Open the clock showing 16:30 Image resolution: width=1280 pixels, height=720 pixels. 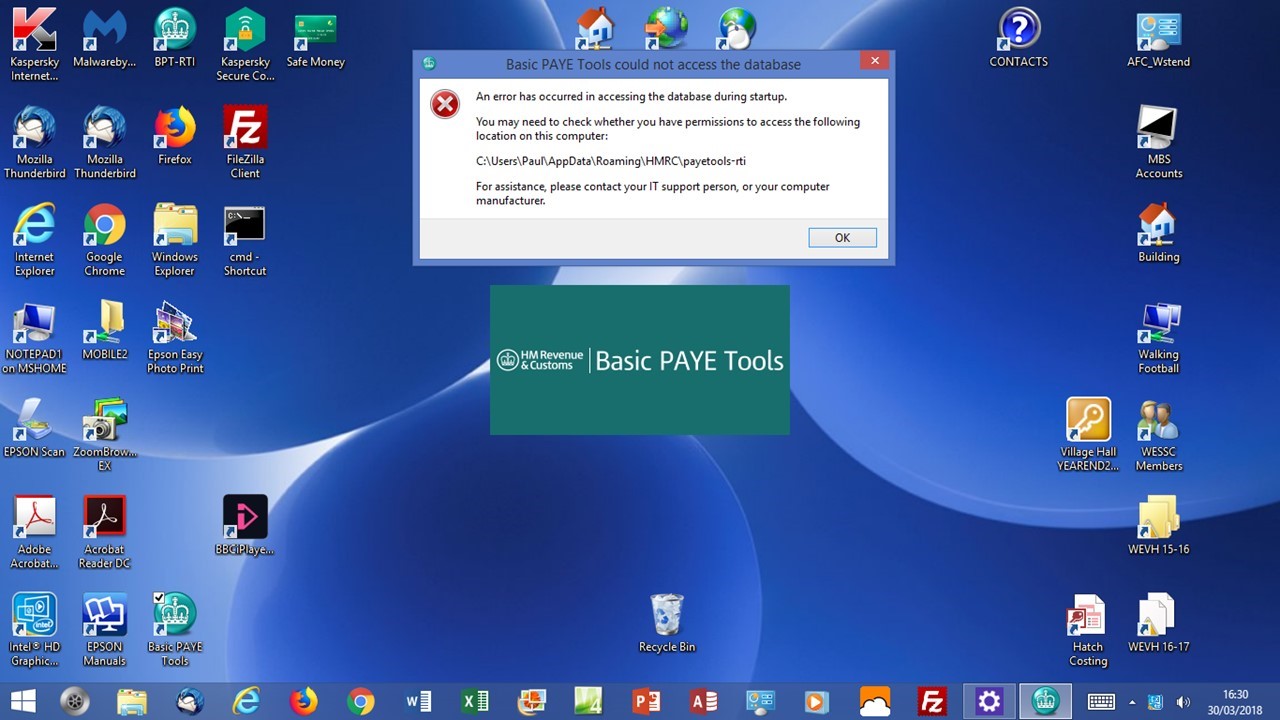click(x=1236, y=702)
